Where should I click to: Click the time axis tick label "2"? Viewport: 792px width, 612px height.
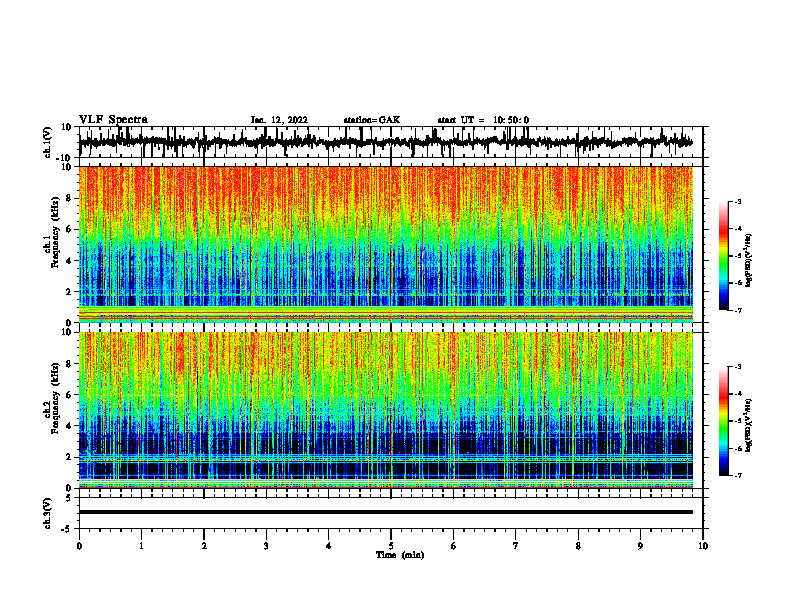204,546
